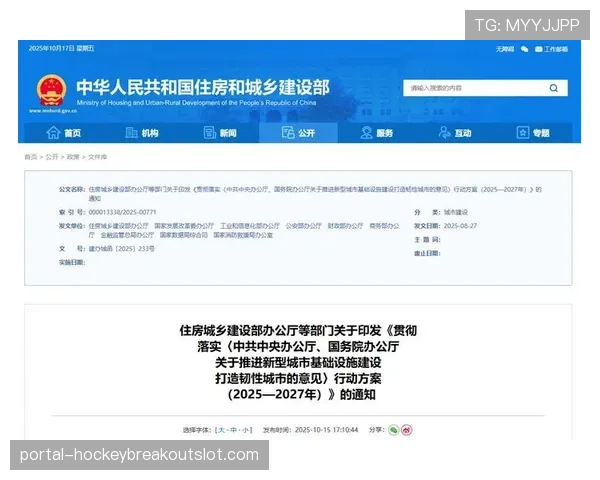Click 财政部办公厅 in issuing units
The image size is (600, 480).
(x=345, y=226)
